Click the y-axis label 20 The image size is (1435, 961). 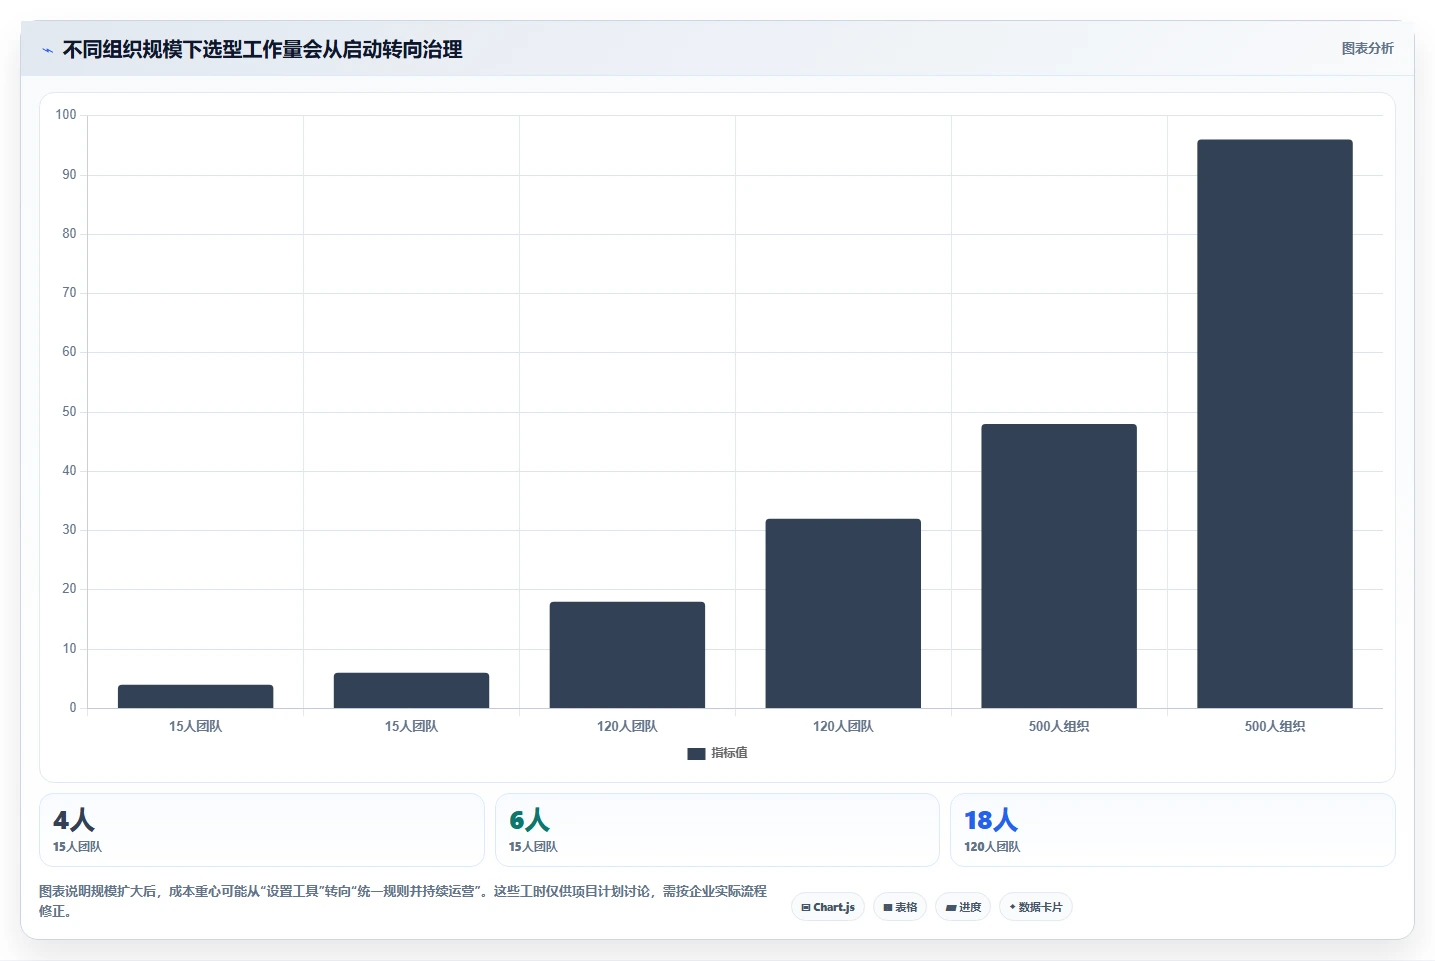pos(69,589)
